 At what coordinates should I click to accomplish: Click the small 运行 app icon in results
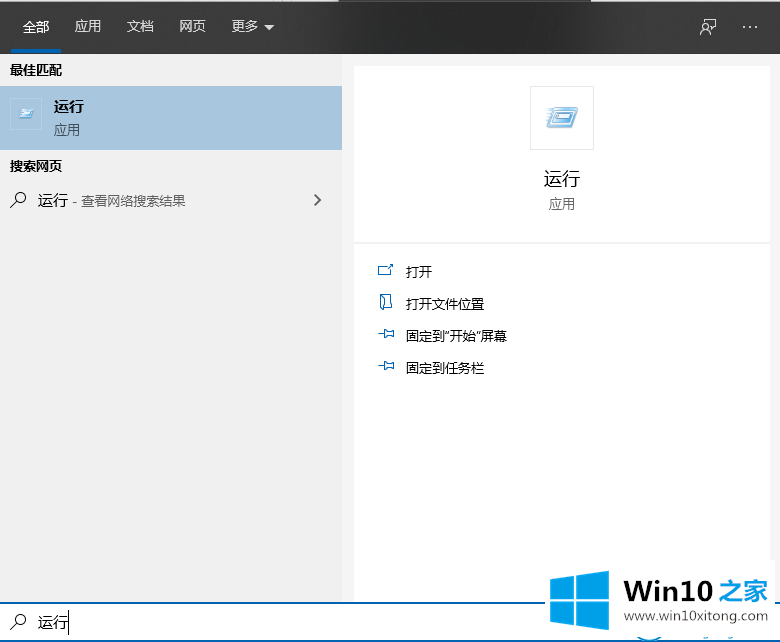pyautogui.click(x=26, y=114)
